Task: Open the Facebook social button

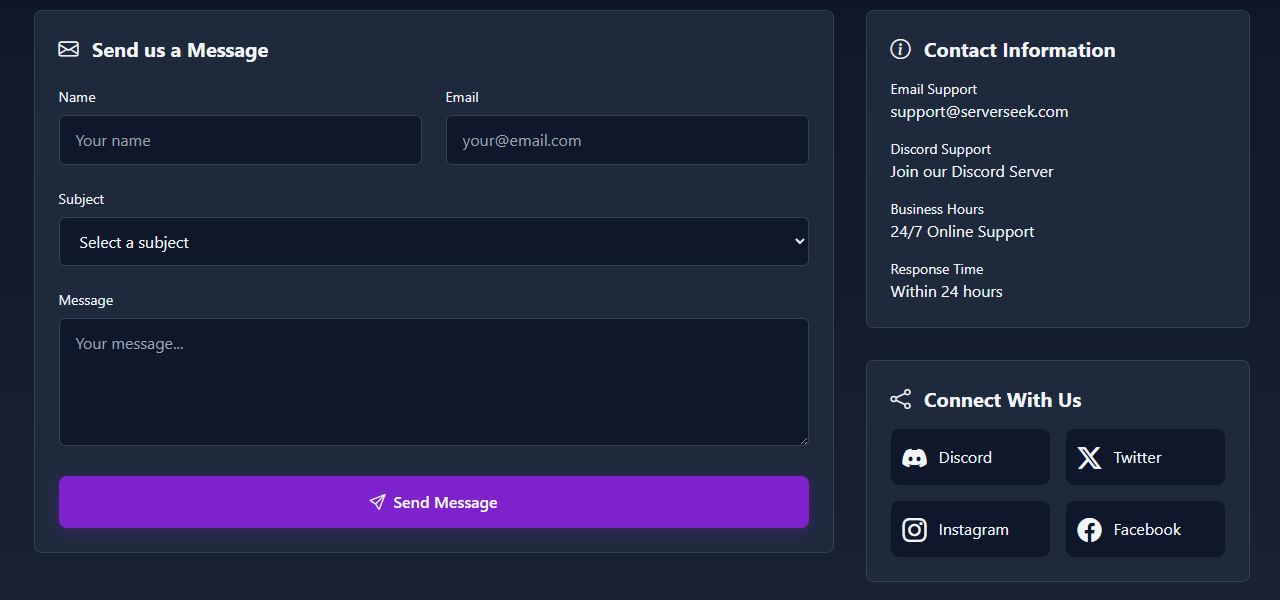Action: click(x=1145, y=530)
